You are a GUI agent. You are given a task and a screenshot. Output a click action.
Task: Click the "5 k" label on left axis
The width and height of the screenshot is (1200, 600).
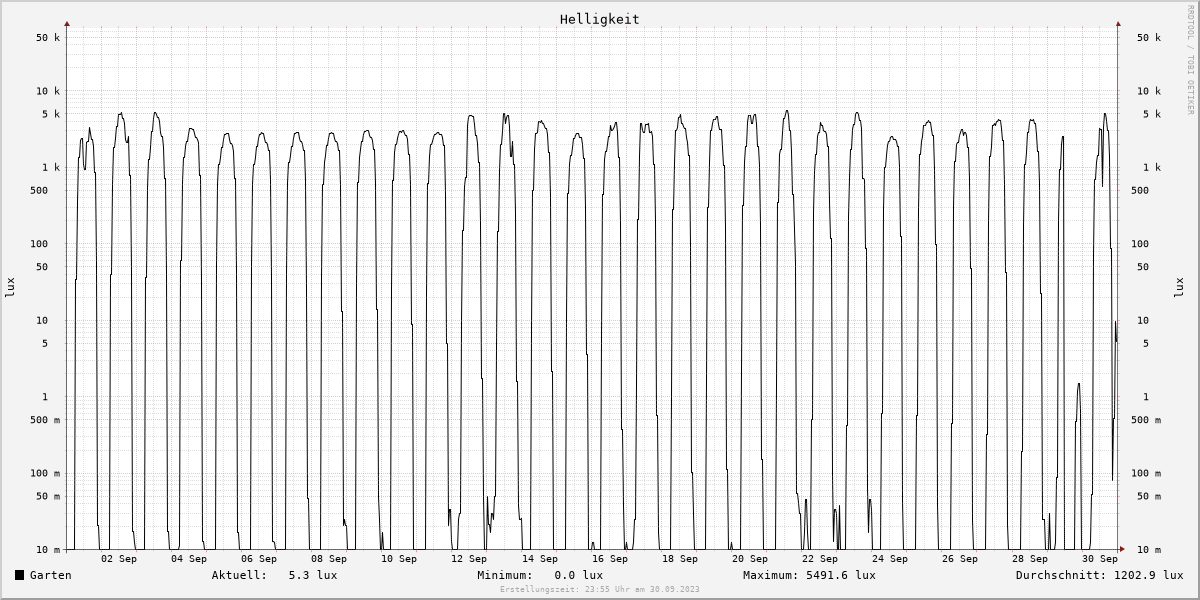click(51, 114)
